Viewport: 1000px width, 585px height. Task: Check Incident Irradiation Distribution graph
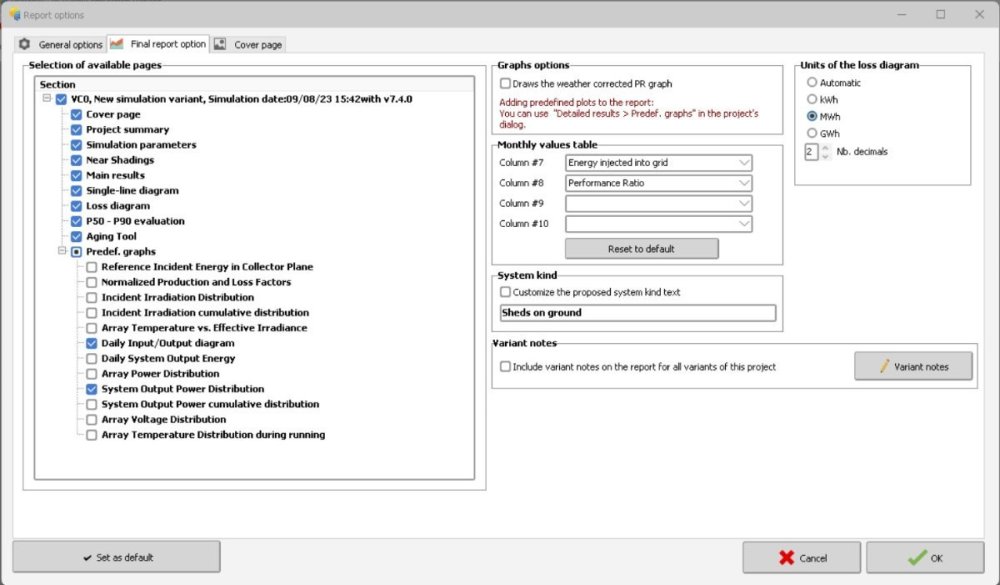[x=92, y=297]
